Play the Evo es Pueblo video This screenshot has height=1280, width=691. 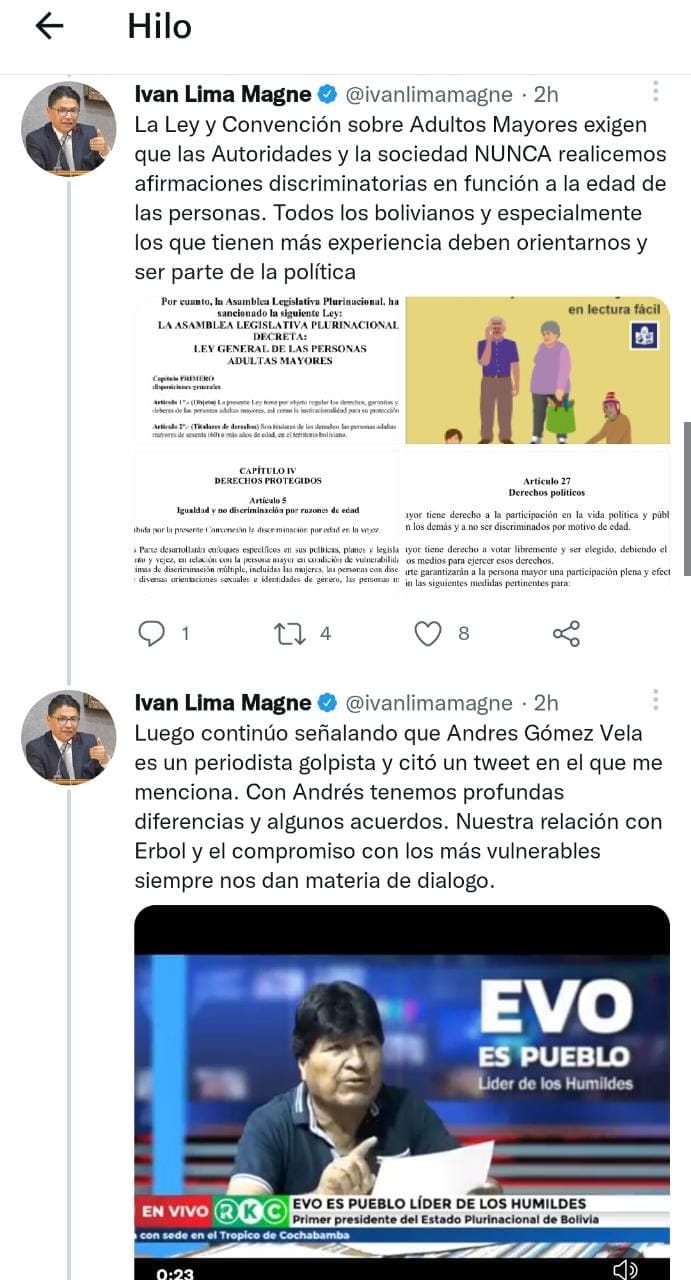402,1092
